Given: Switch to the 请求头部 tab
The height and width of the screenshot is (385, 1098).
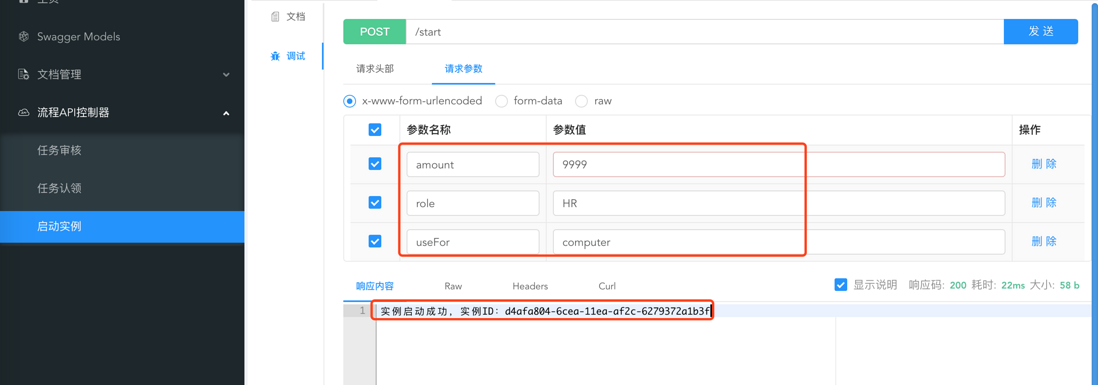Looking at the screenshot, I should (375, 69).
